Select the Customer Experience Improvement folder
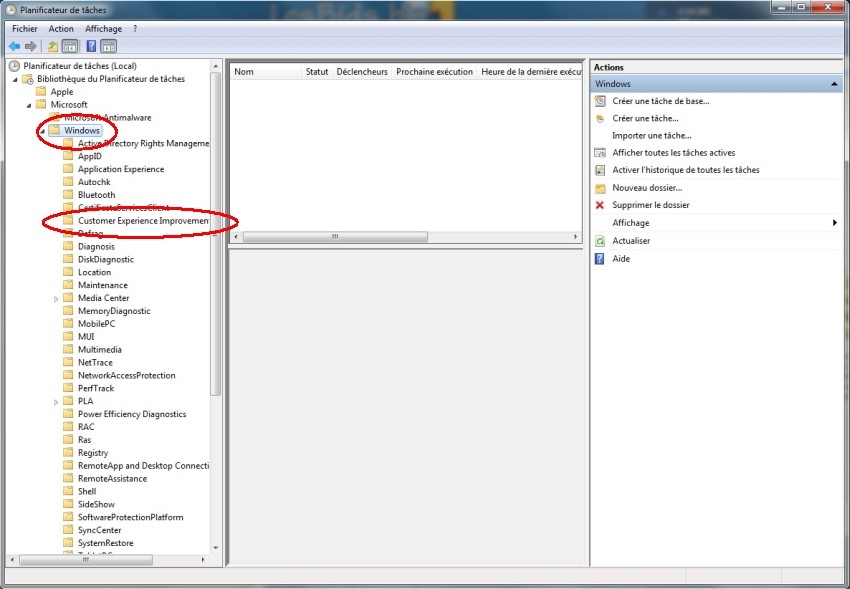 [143, 220]
